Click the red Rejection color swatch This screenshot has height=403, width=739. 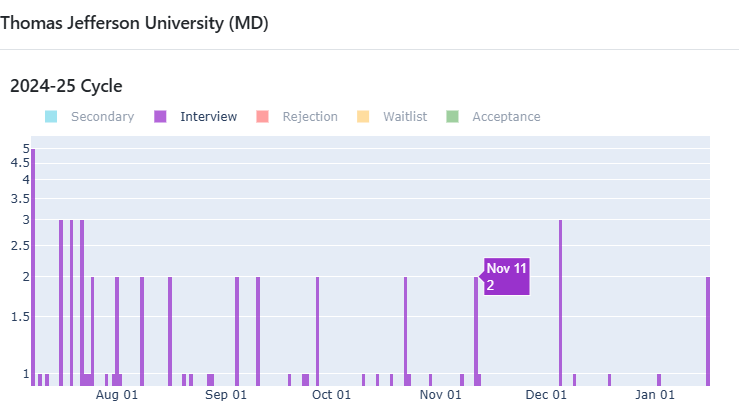[x=263, y=116]
